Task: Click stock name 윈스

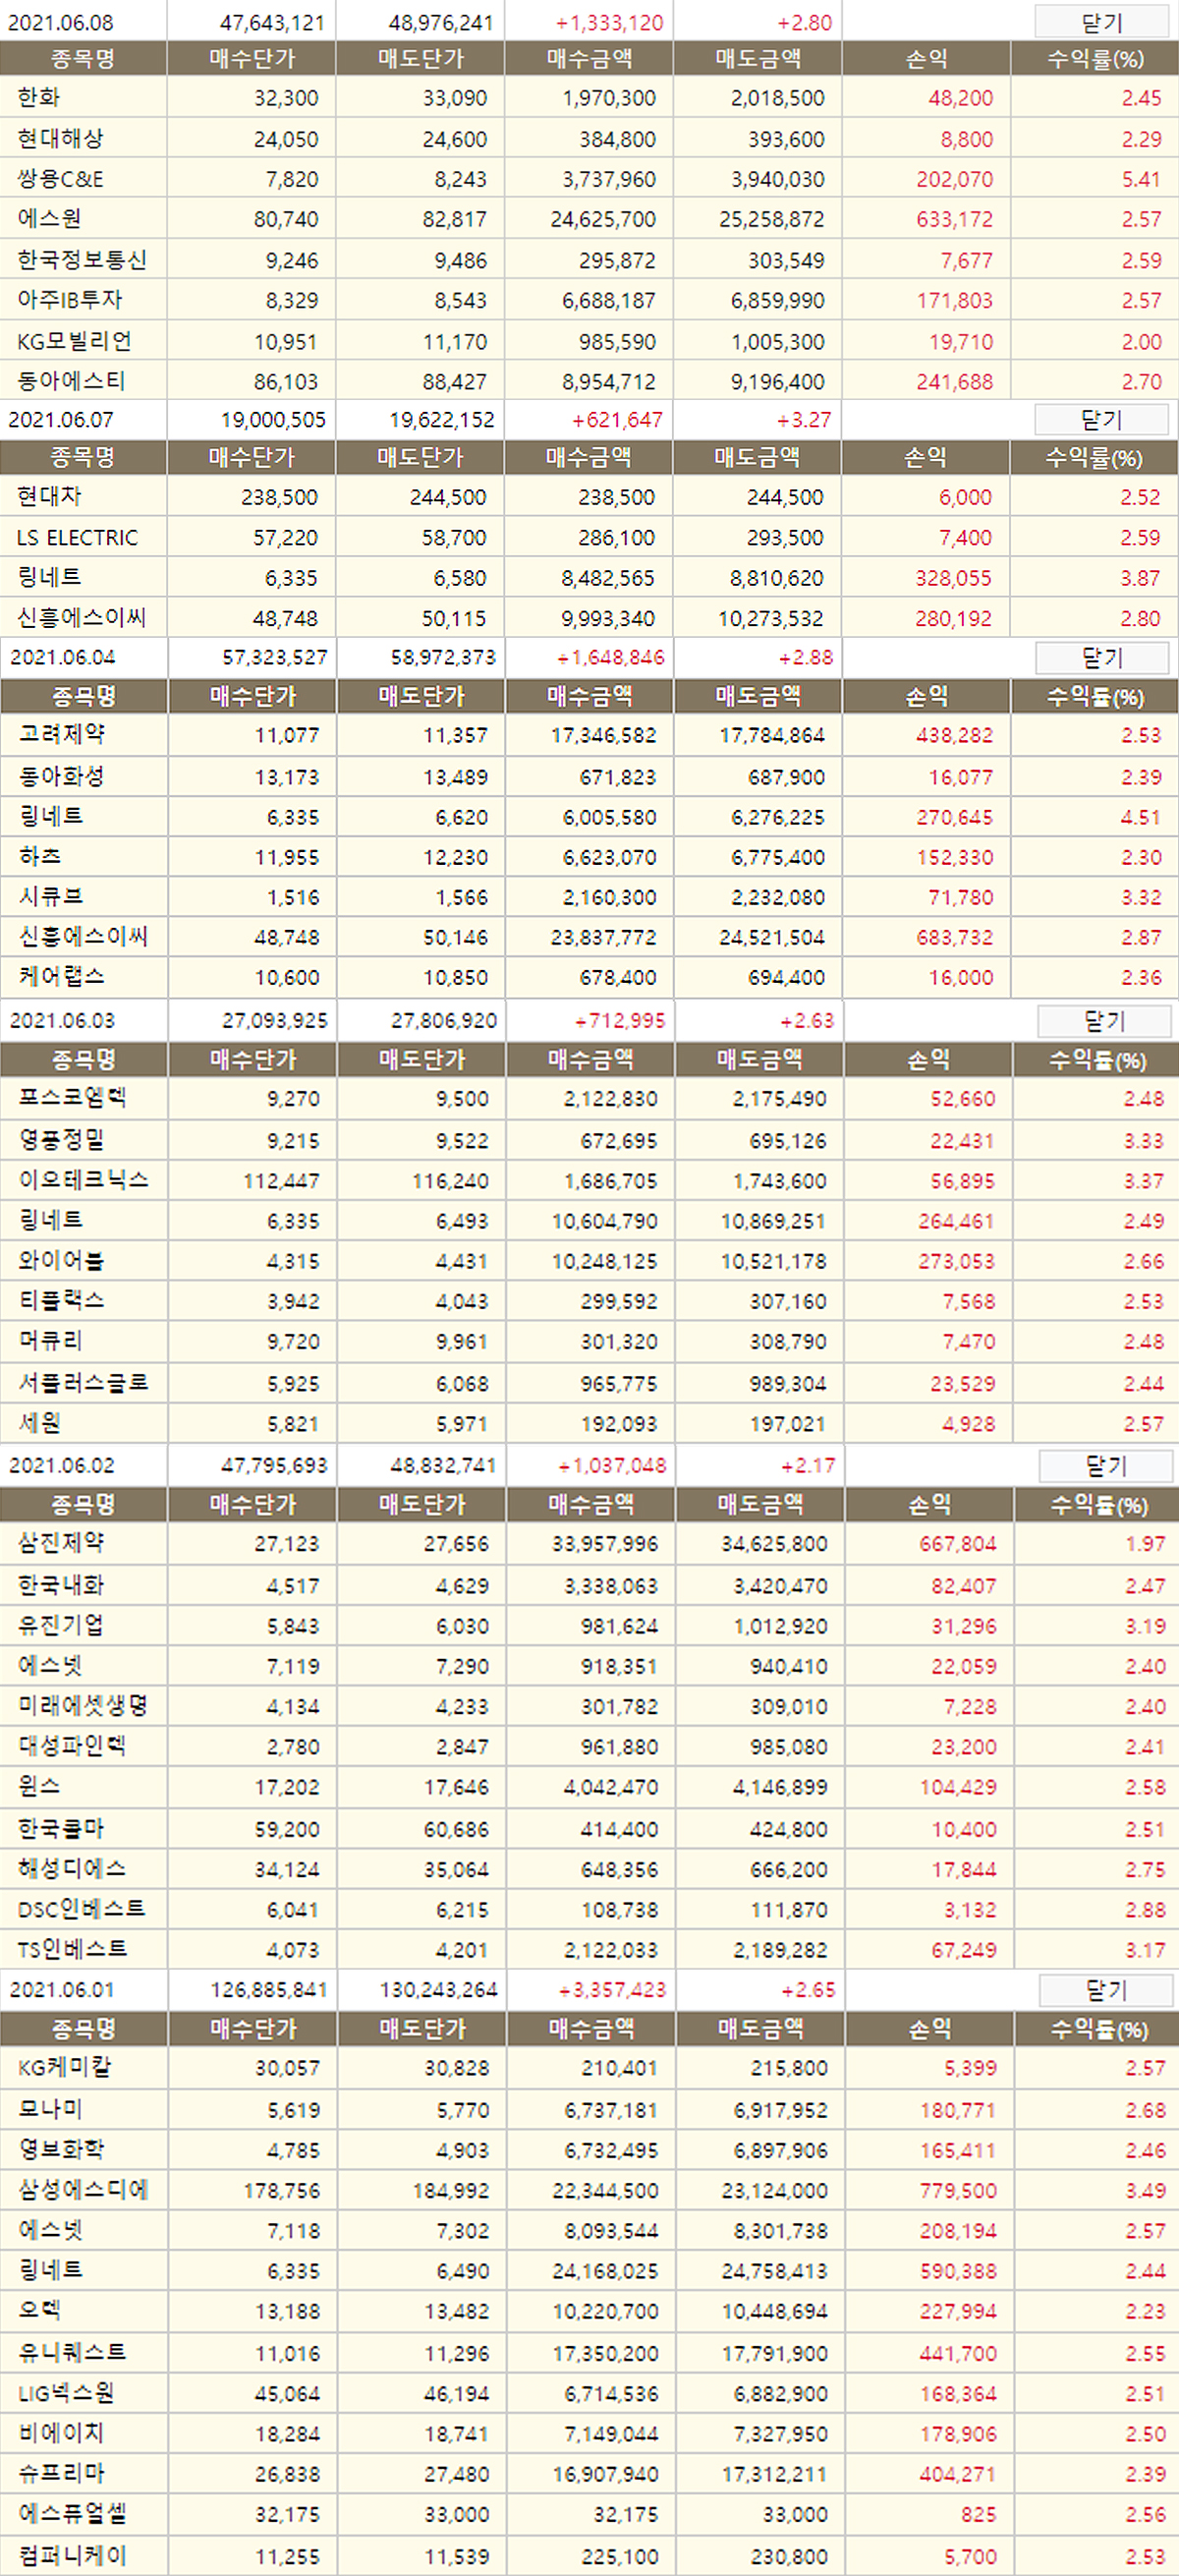Action: point(40,1787)
